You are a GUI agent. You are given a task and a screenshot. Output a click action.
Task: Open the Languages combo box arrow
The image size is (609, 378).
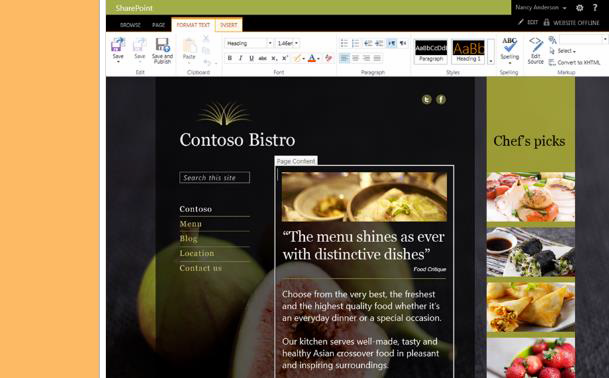604,39
